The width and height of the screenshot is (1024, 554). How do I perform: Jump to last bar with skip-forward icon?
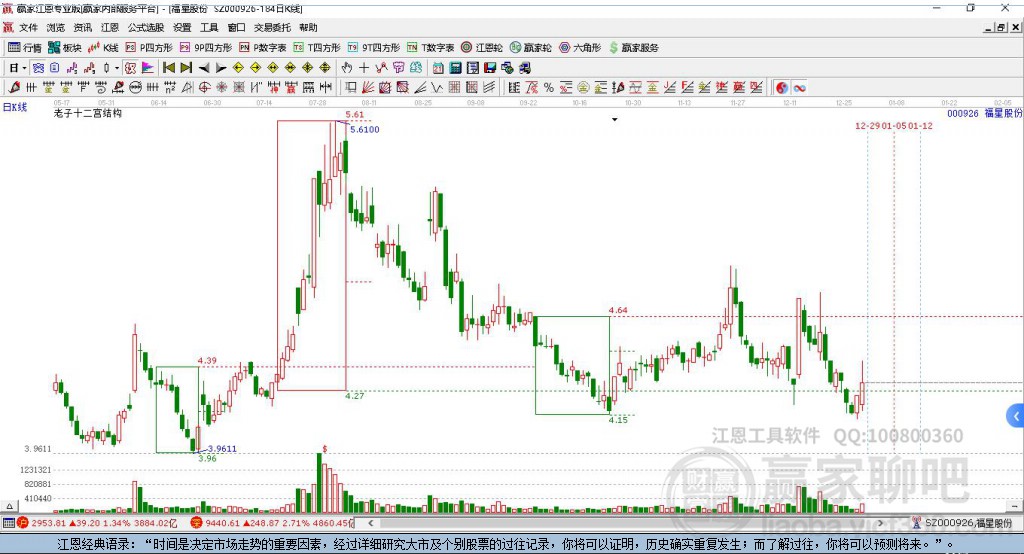(x=186, y=68)
